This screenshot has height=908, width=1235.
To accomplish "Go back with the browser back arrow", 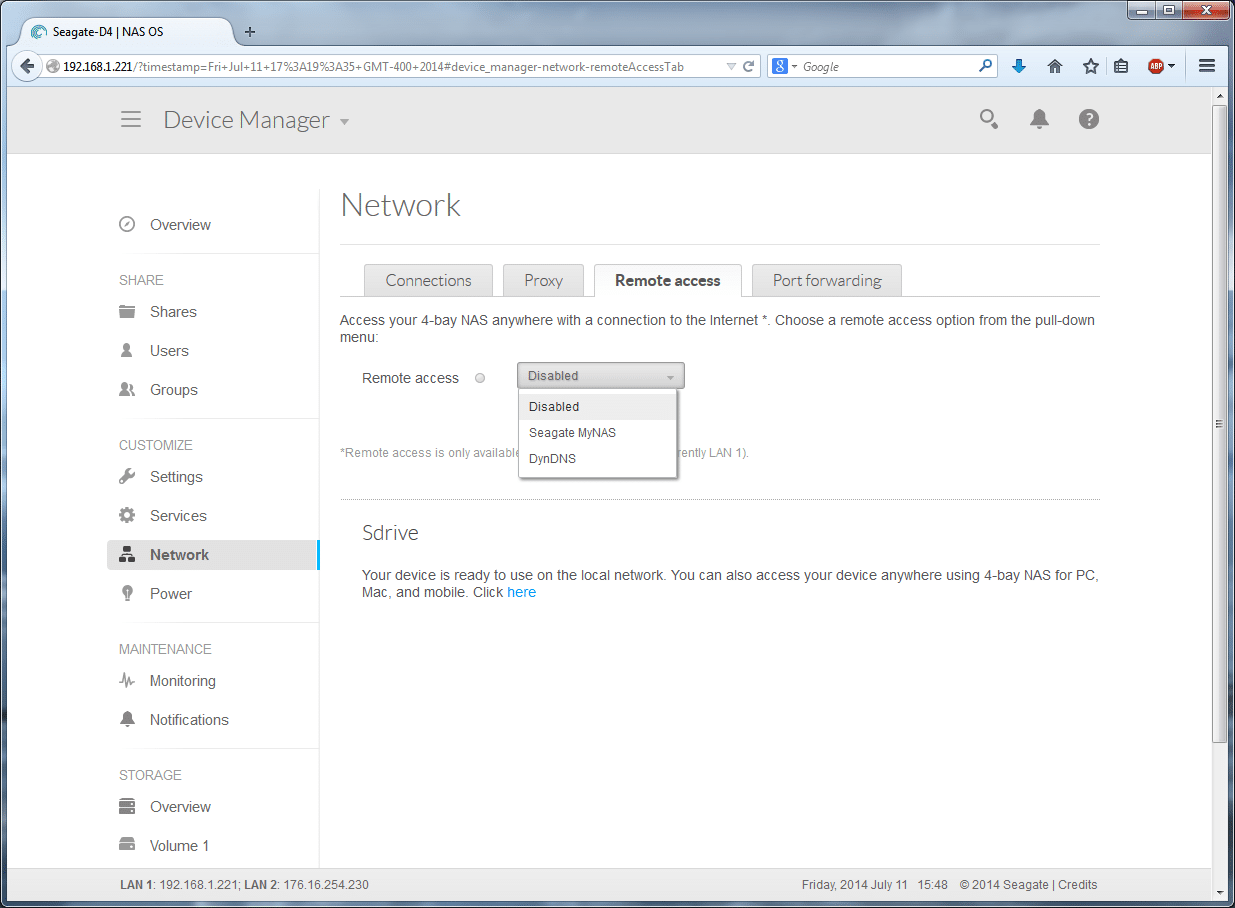I will (x=27, y=66).
